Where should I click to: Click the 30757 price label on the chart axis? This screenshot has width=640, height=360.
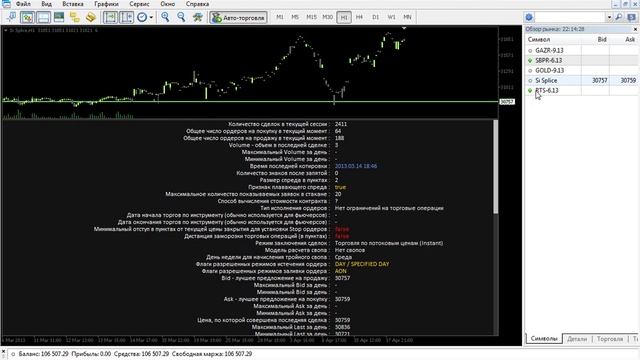coord(507,102)
